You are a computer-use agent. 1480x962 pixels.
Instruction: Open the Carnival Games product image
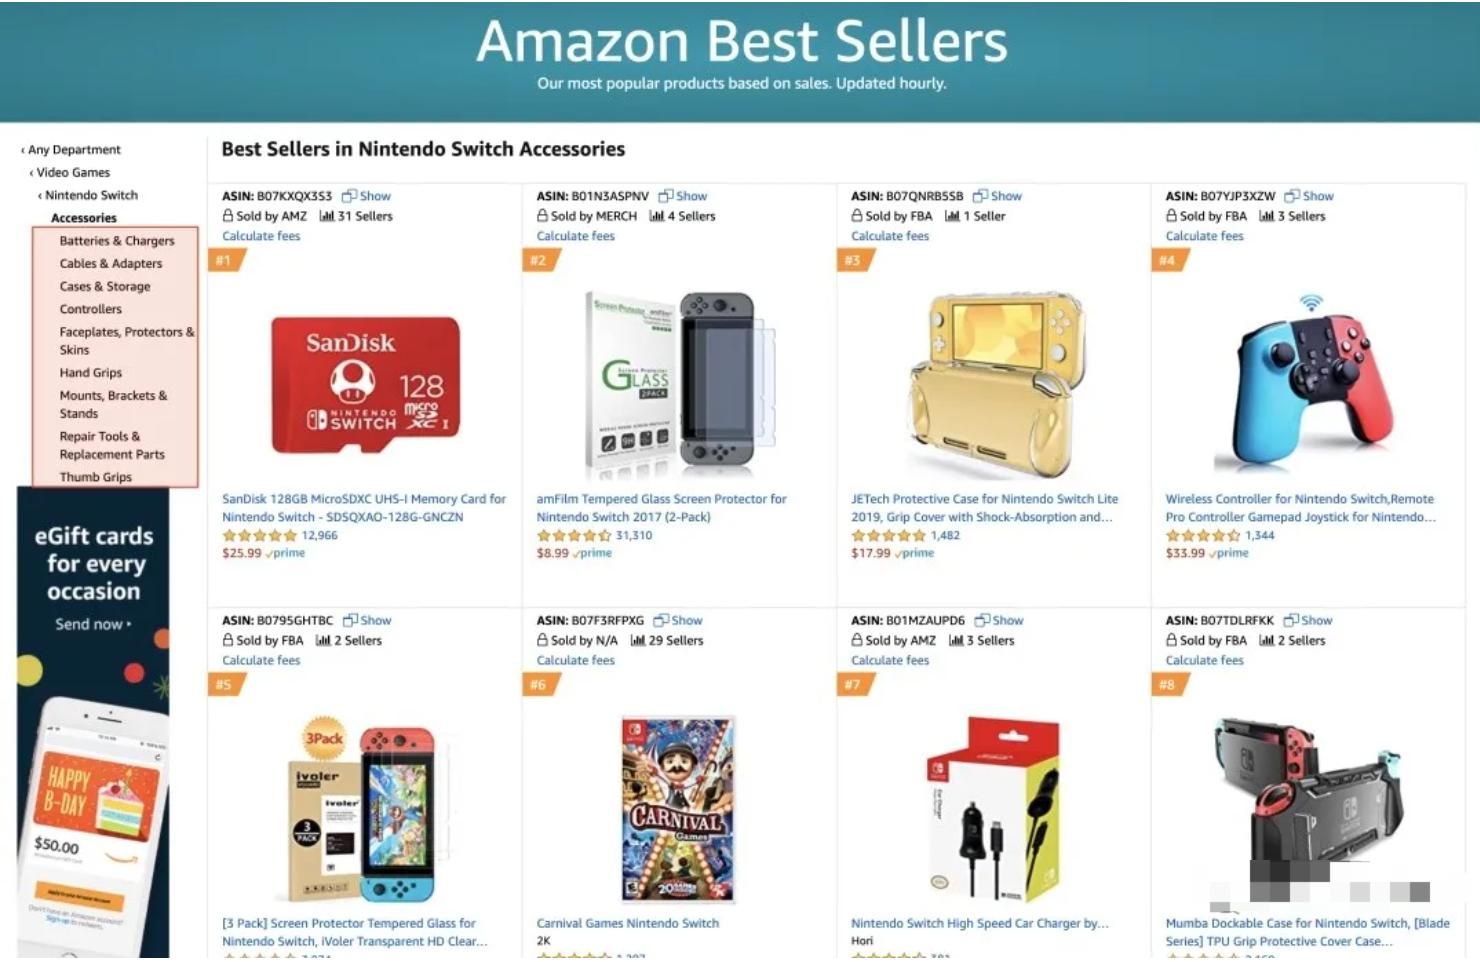[x=678, y=808]
